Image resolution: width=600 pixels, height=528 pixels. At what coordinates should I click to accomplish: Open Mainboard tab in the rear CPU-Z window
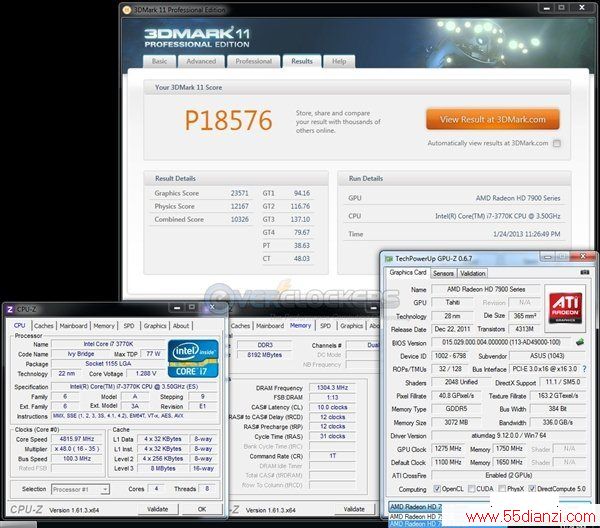(270, 326)
